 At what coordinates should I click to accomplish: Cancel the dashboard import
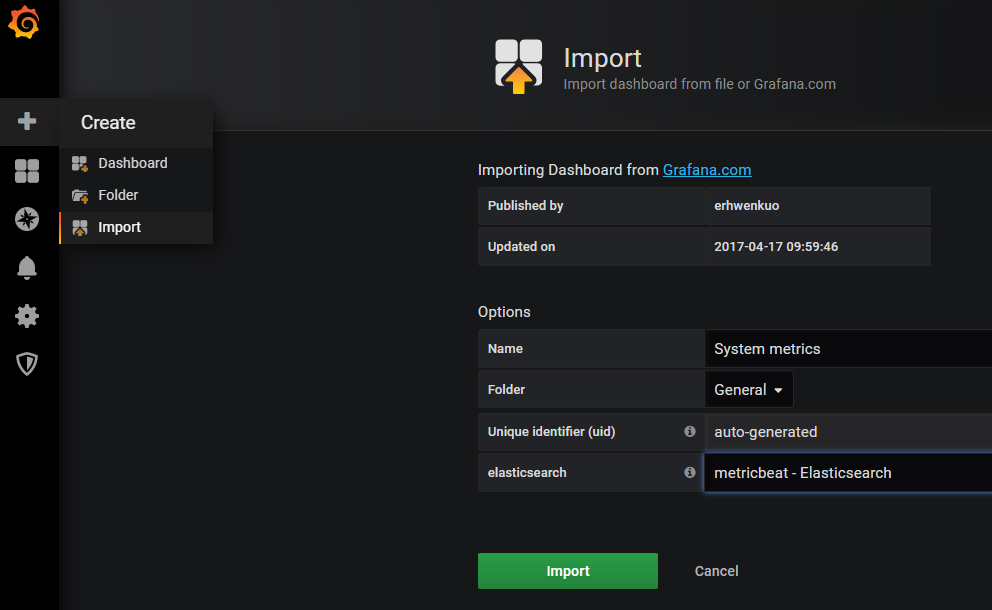tap(716, 571)
